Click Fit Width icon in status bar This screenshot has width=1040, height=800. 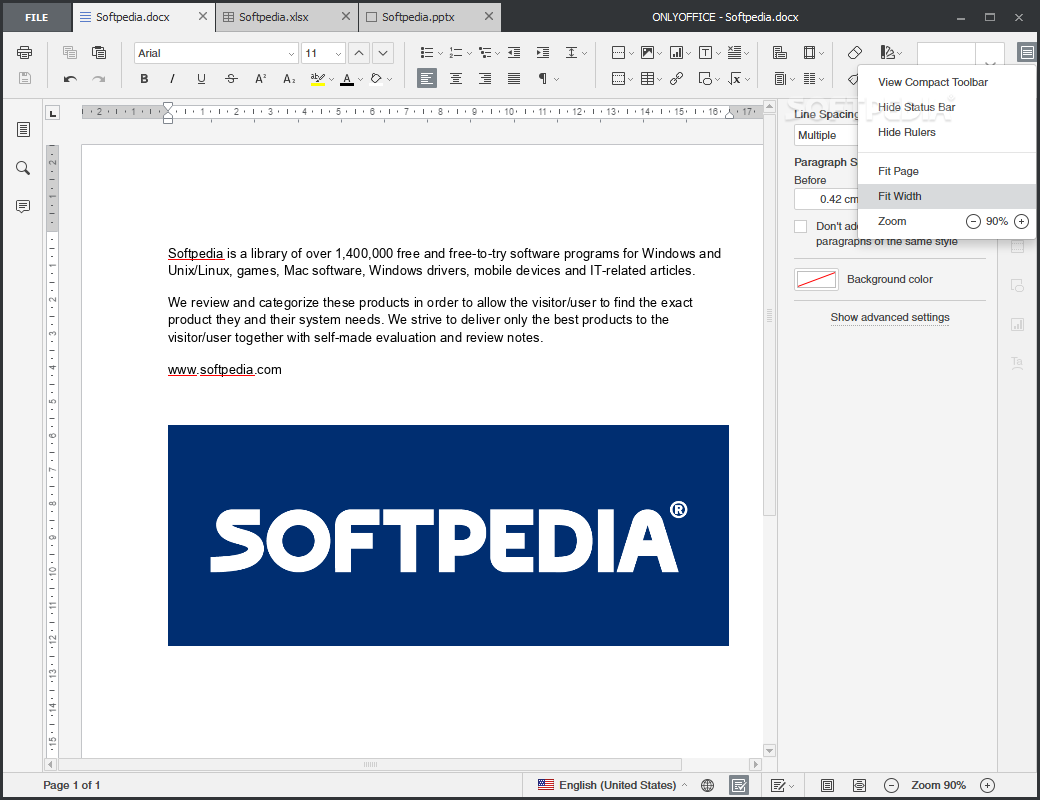click(x=859, y=785)
